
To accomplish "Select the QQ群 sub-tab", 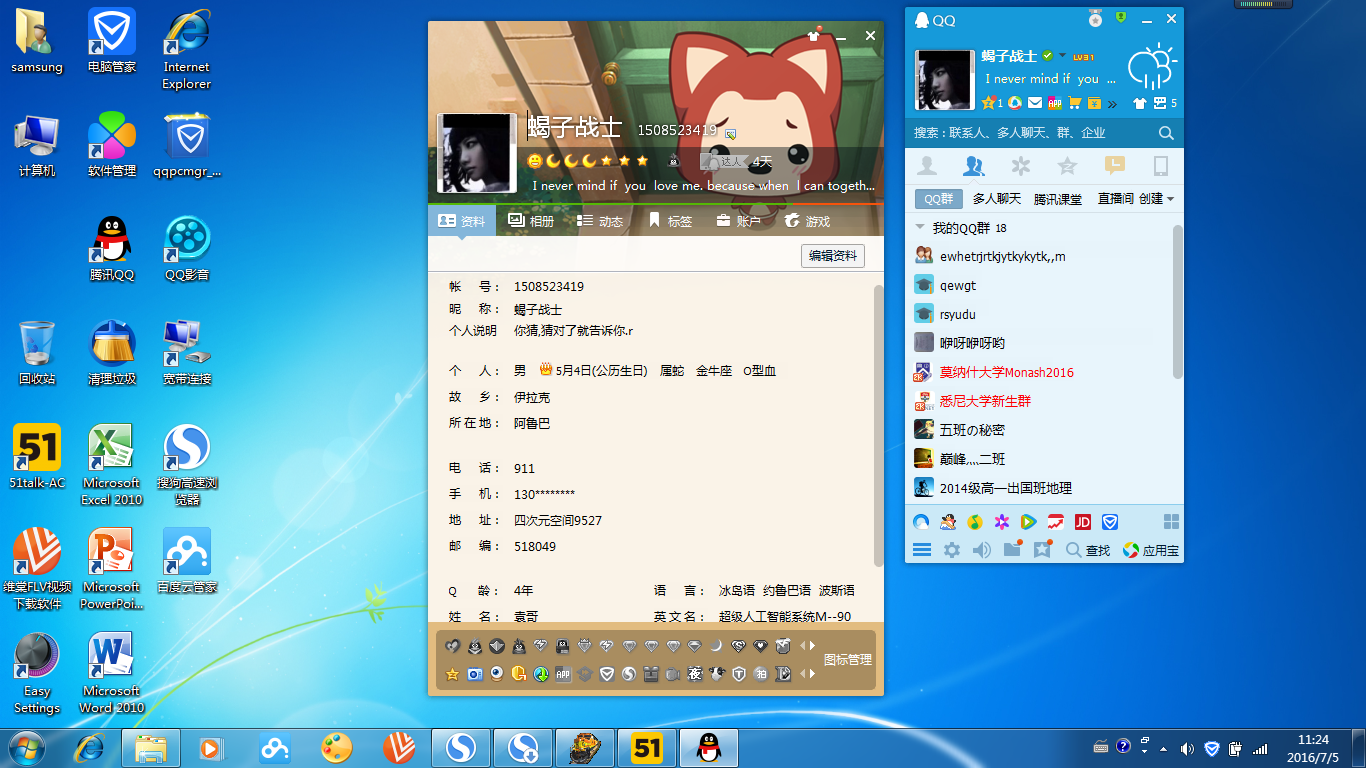I will pos(939,199).
